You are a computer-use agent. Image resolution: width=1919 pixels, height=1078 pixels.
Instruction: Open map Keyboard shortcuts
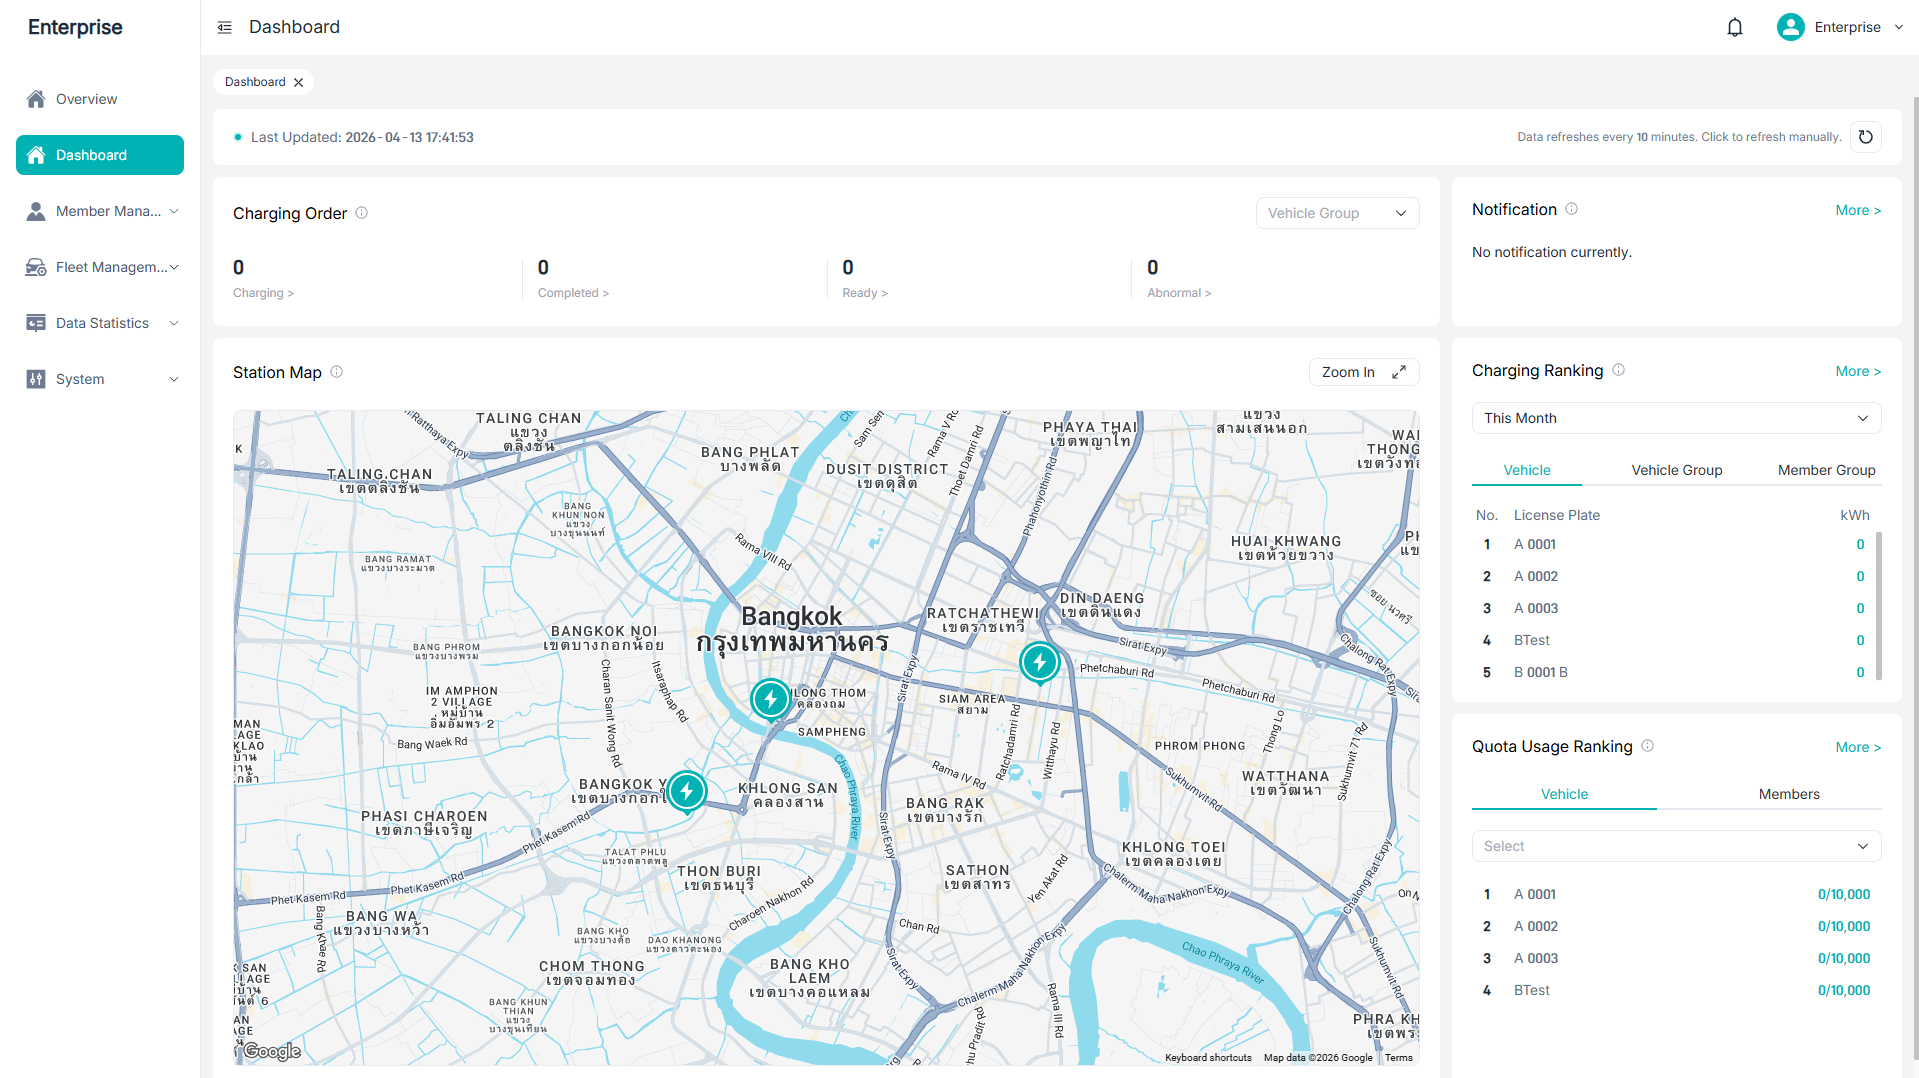1208,1058
